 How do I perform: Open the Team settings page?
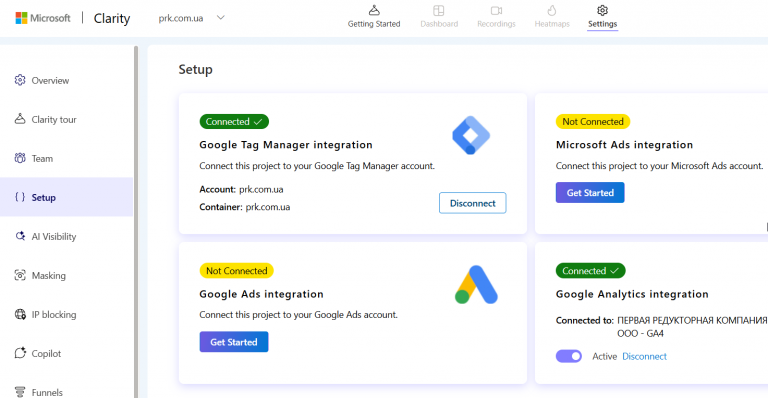[66, 158]
